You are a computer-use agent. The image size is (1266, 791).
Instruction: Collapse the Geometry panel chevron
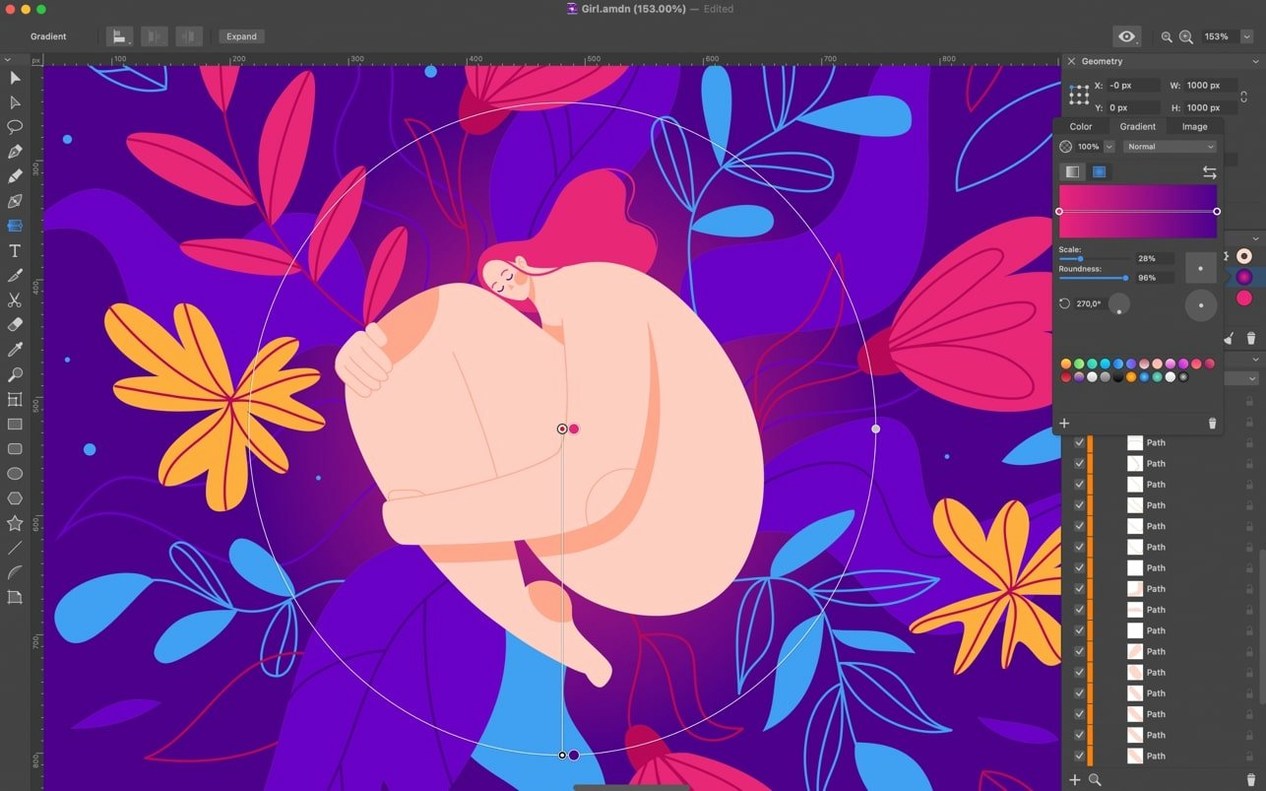(x=1256, y=62)
